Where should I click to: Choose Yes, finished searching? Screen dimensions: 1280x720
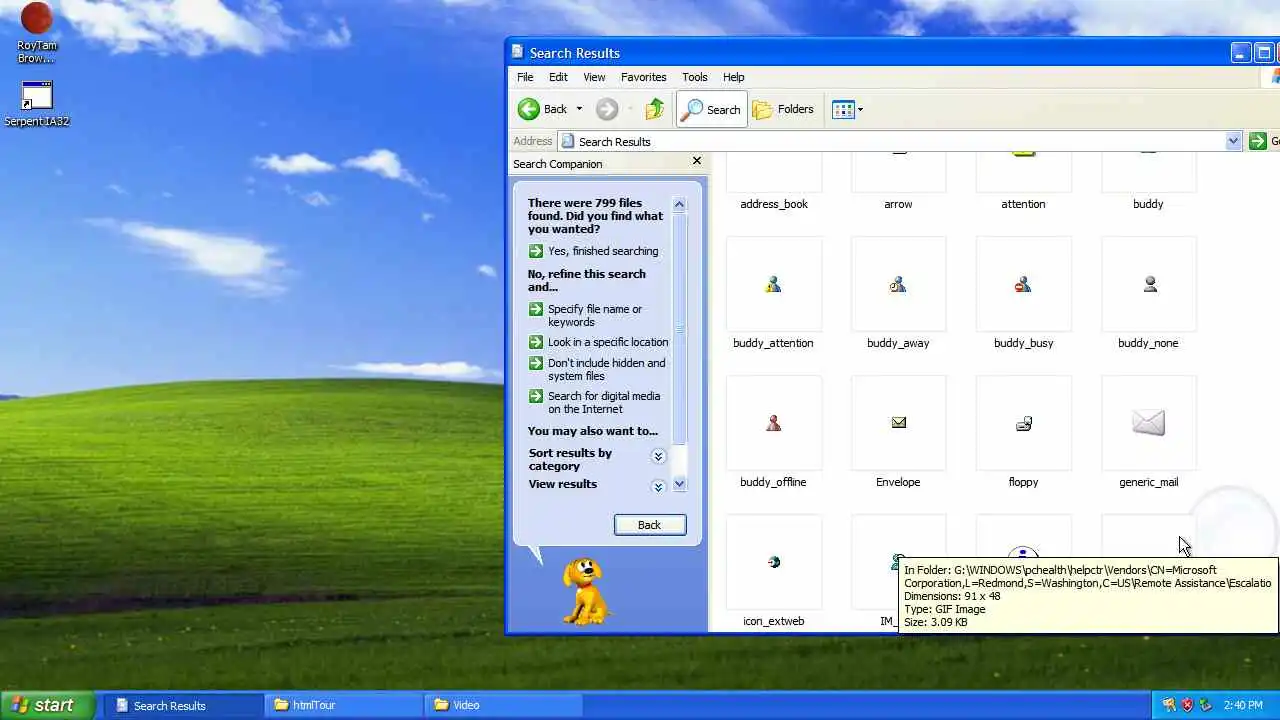(593, 251)
